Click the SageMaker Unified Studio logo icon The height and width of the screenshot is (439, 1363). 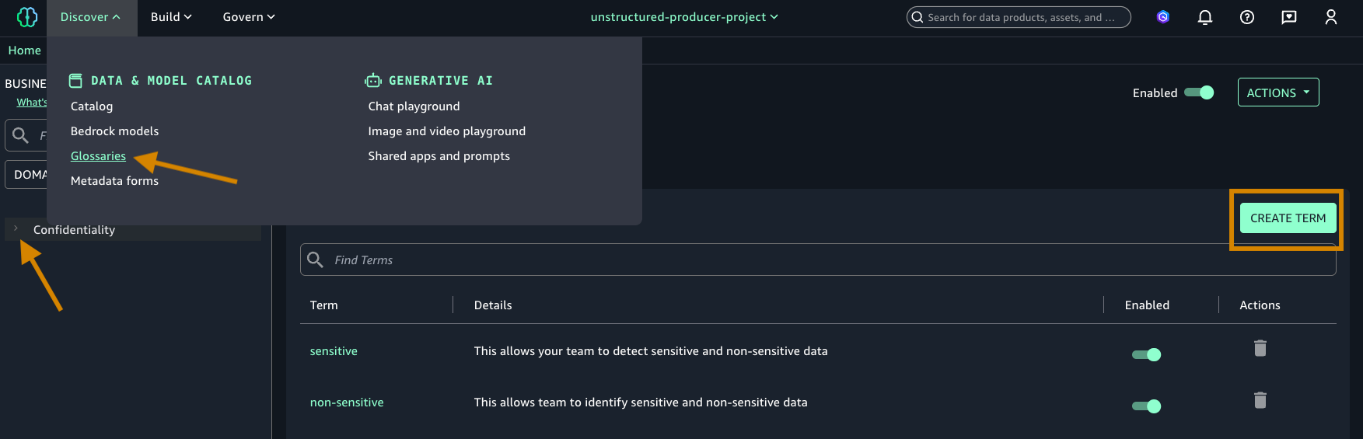27,17
